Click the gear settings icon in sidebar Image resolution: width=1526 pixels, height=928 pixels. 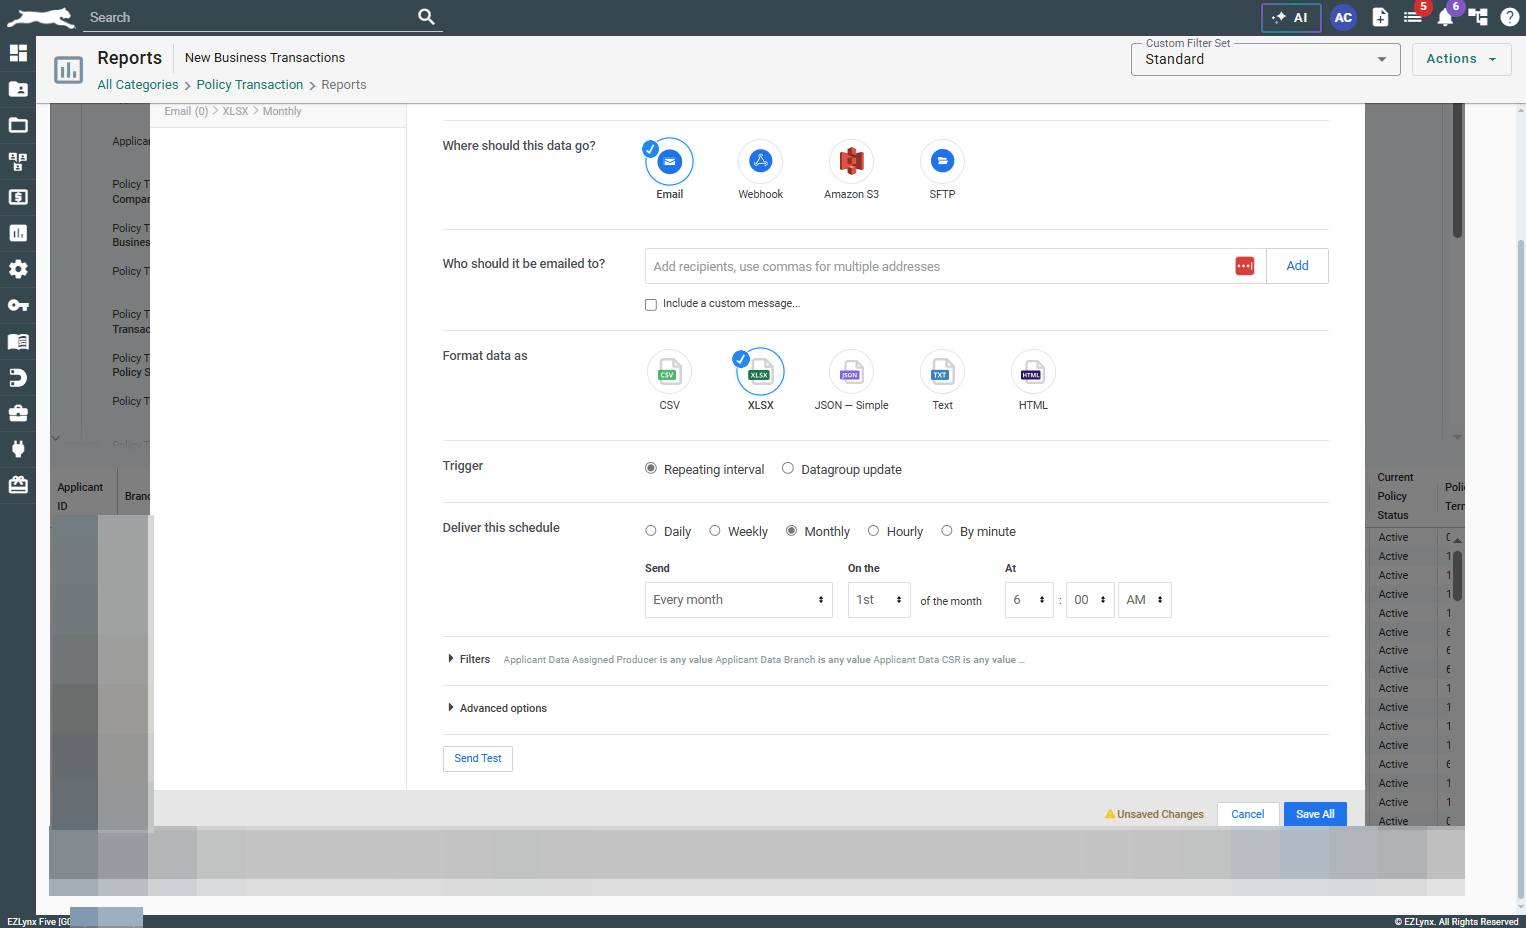tap(18, 269)
